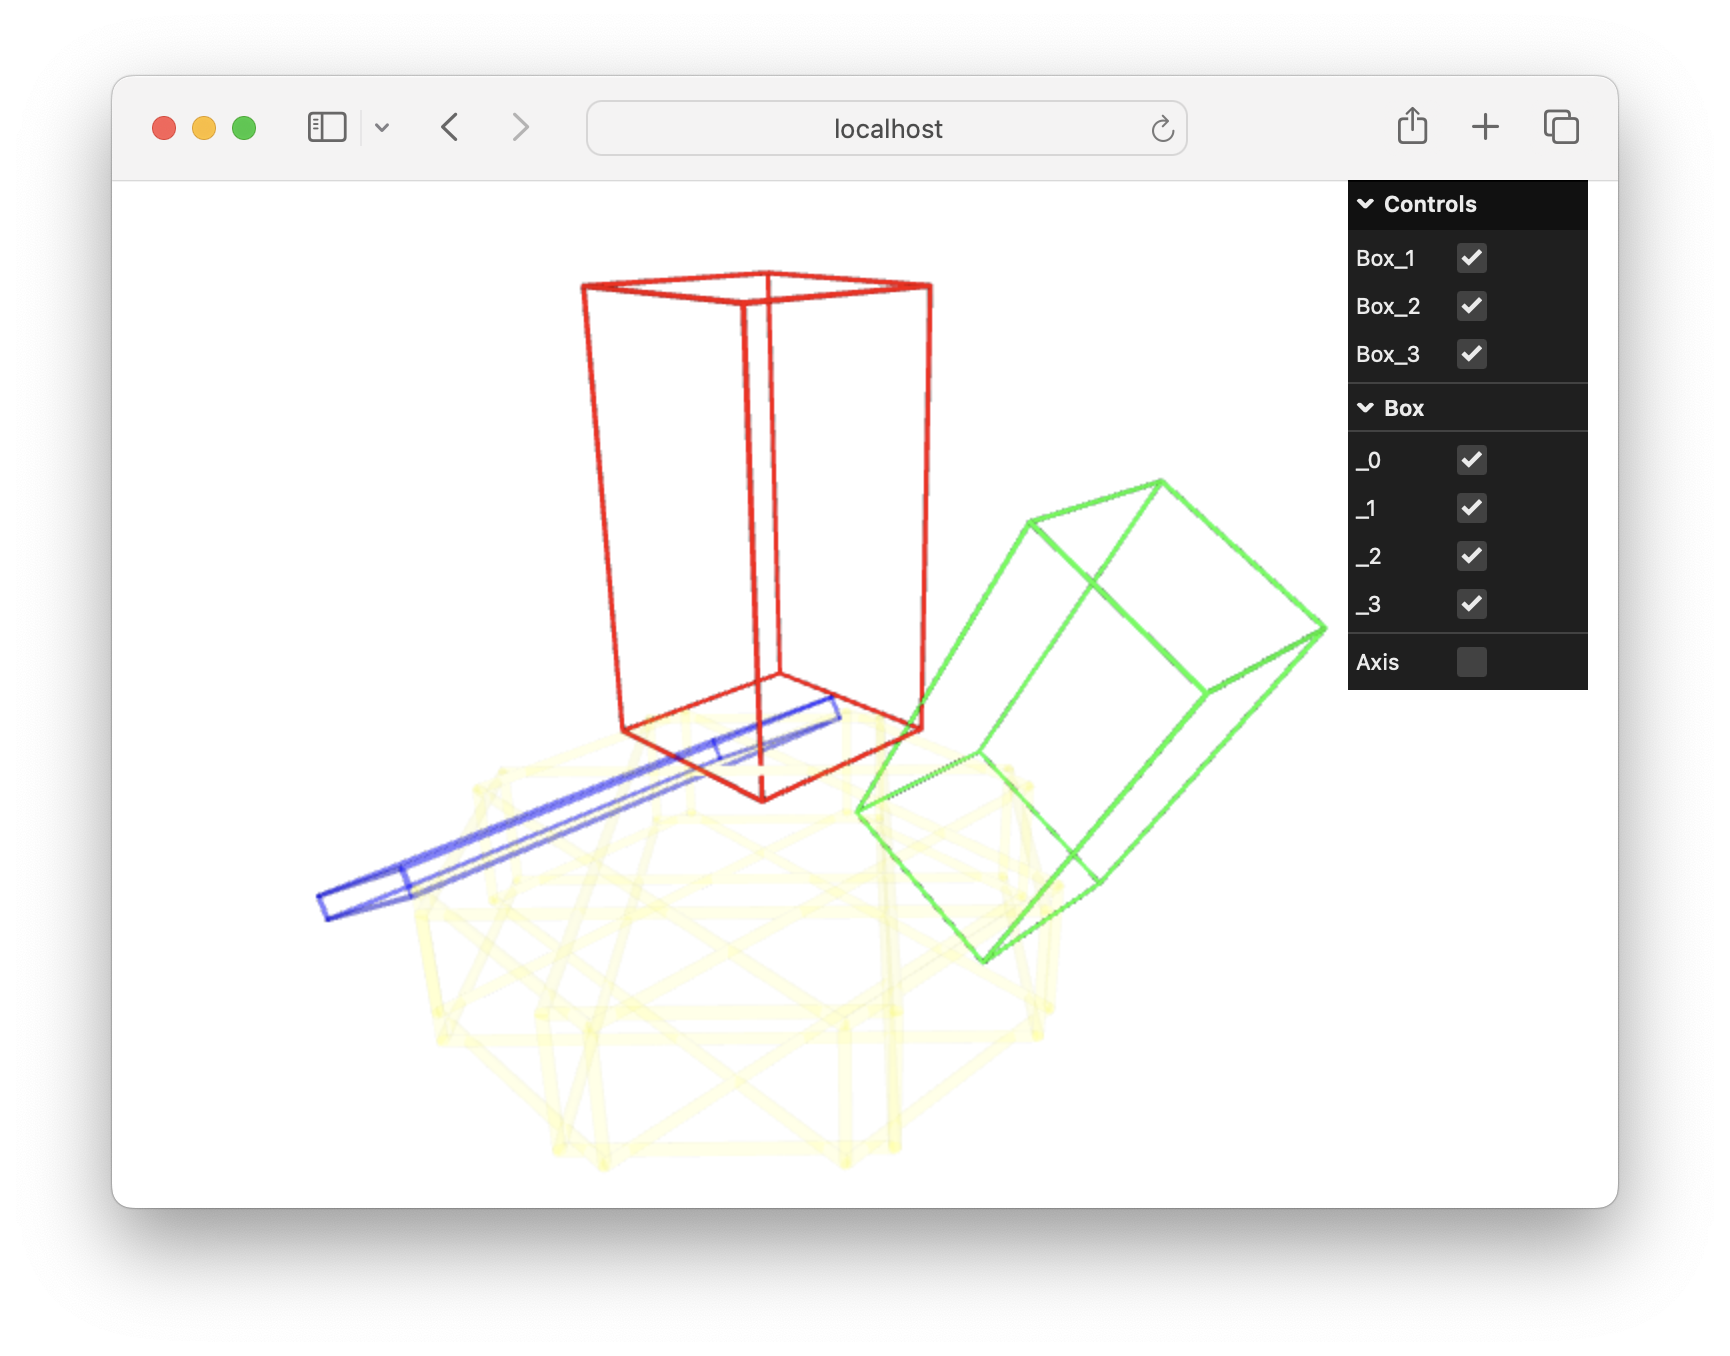This screenshot has height=1356, width=1730.
Task: Toggle the _1 checkbox off
Action: 1472,508
